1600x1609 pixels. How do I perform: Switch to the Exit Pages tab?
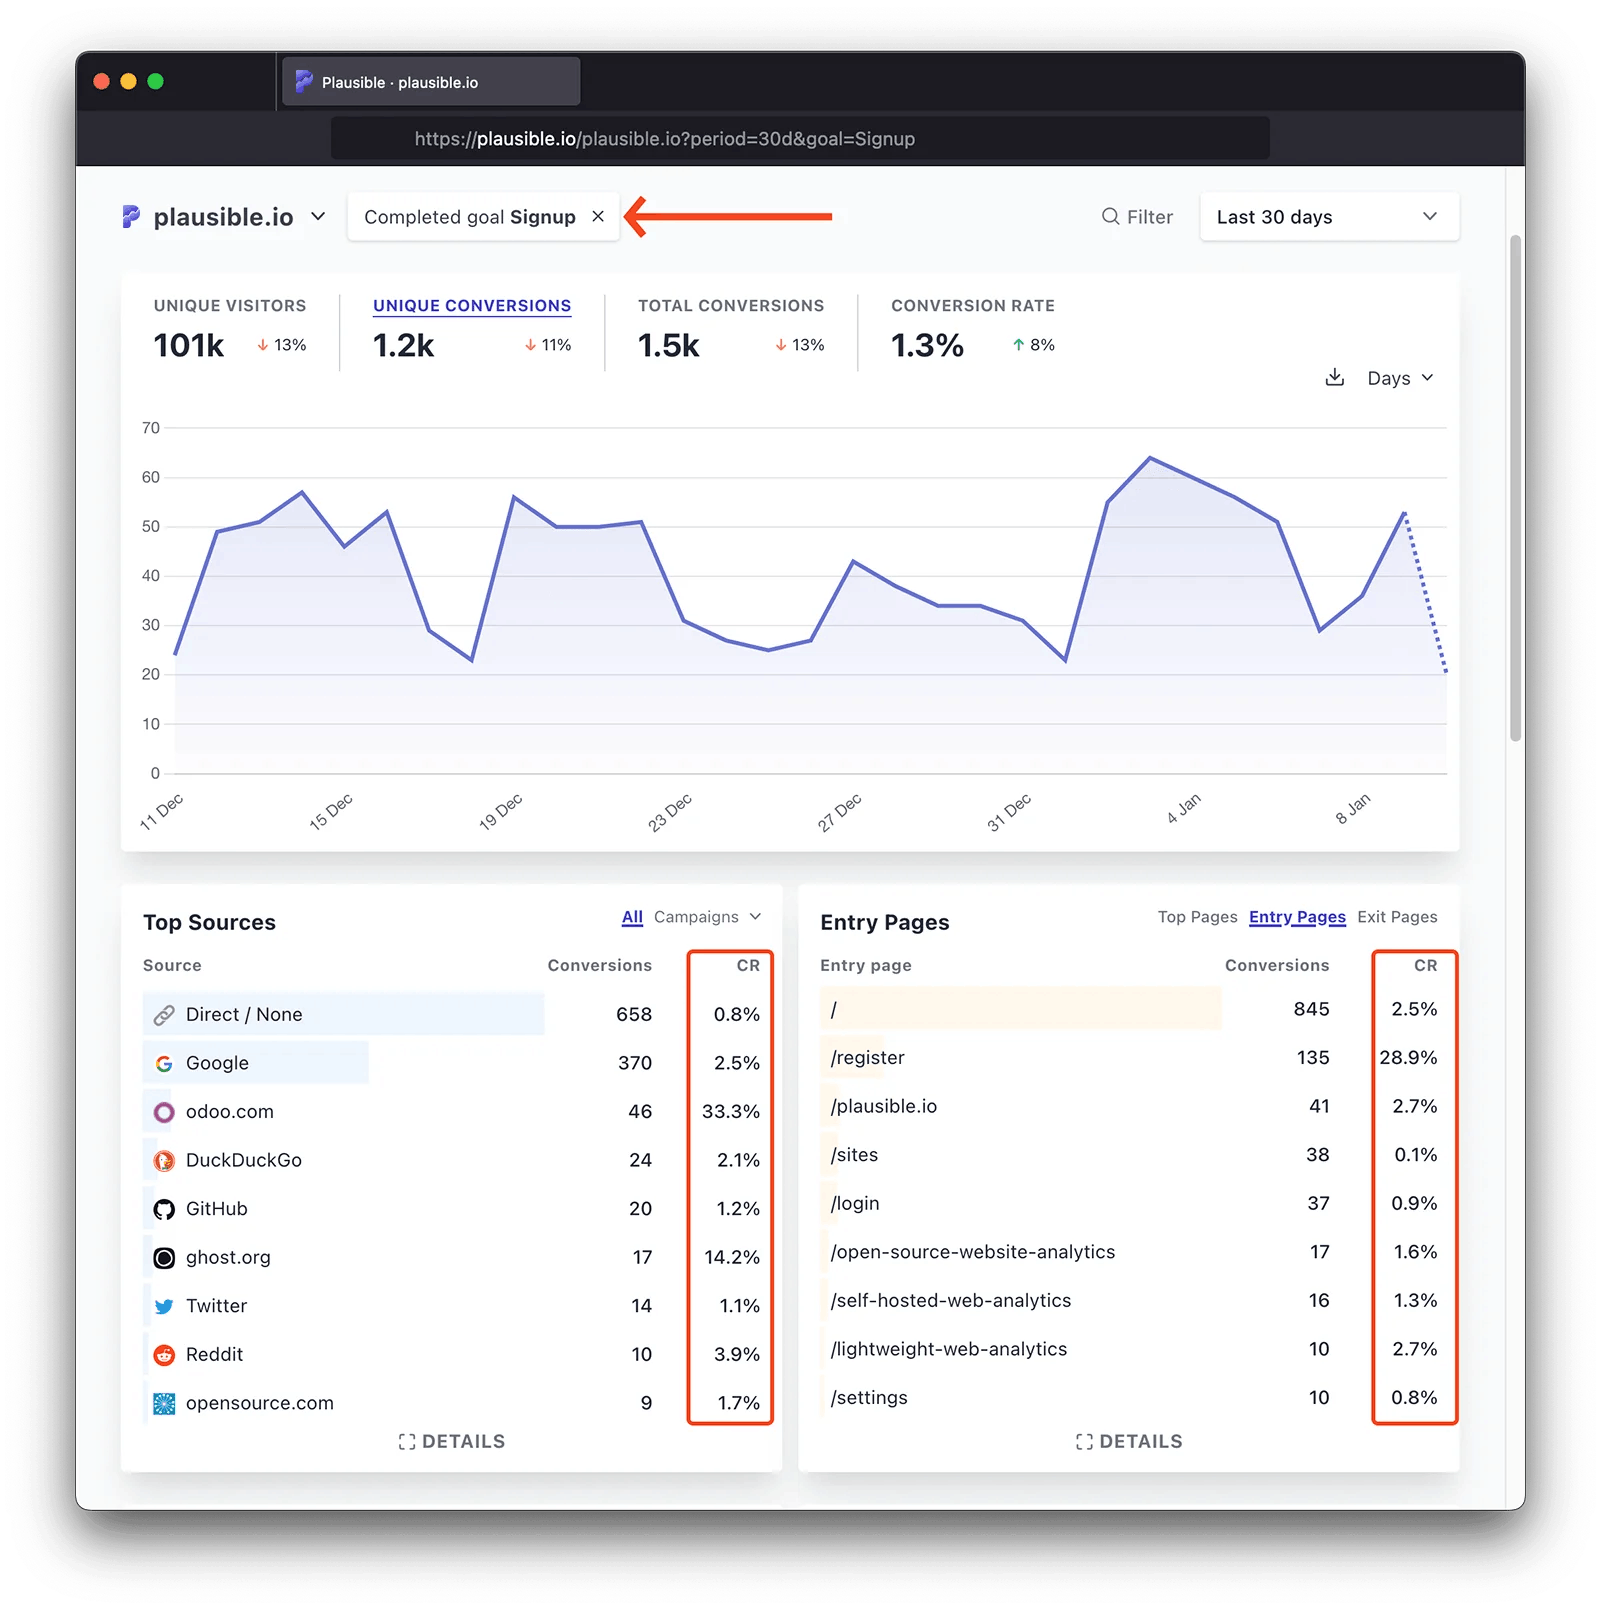pyautogui.click(x=1397, y=916)
